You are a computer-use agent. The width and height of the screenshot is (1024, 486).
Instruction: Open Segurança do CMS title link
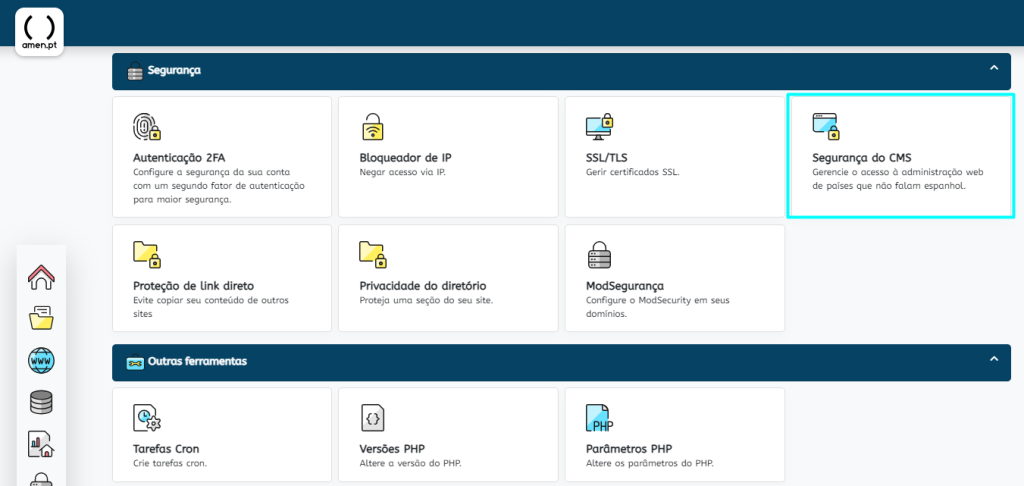(861, 157)
